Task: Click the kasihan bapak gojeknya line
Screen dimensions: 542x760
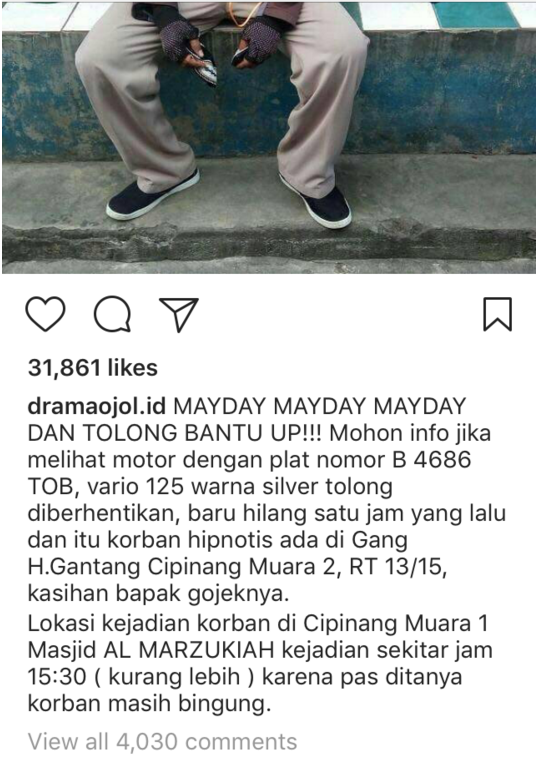Action: (158, 594)
